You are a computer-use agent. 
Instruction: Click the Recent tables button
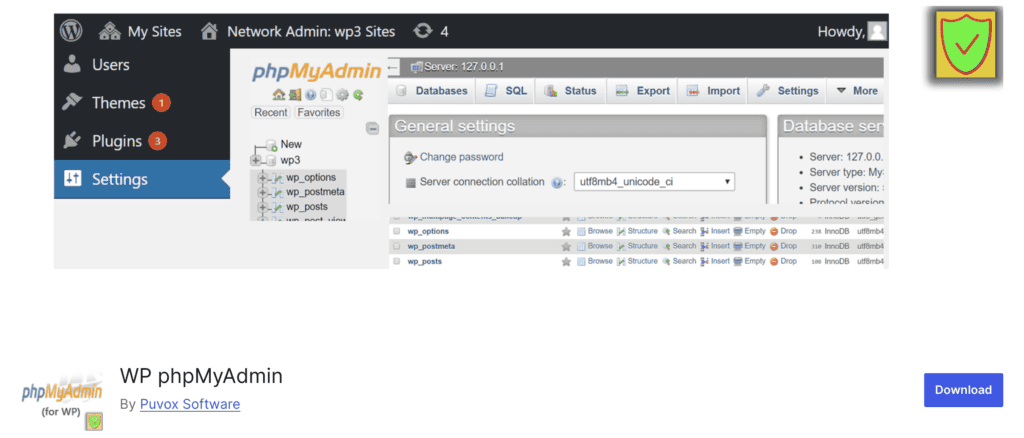[271, 112]
